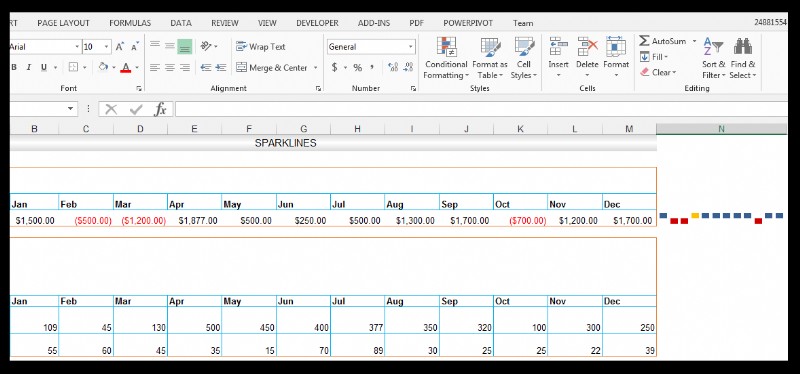Click the Insert Function fx button
This screenshot has height=374, width=800.
[160, 109]
